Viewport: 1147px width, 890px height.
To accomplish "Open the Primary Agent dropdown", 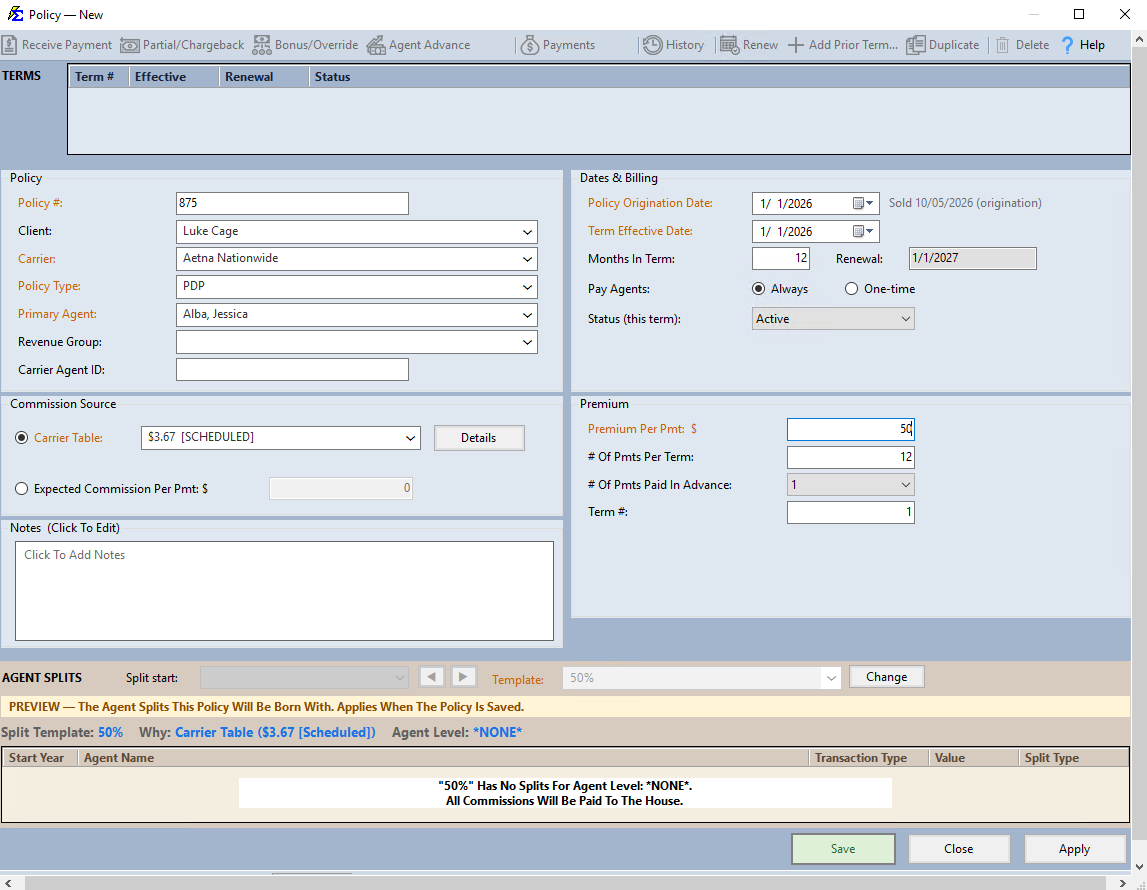I will coord(527,315).
